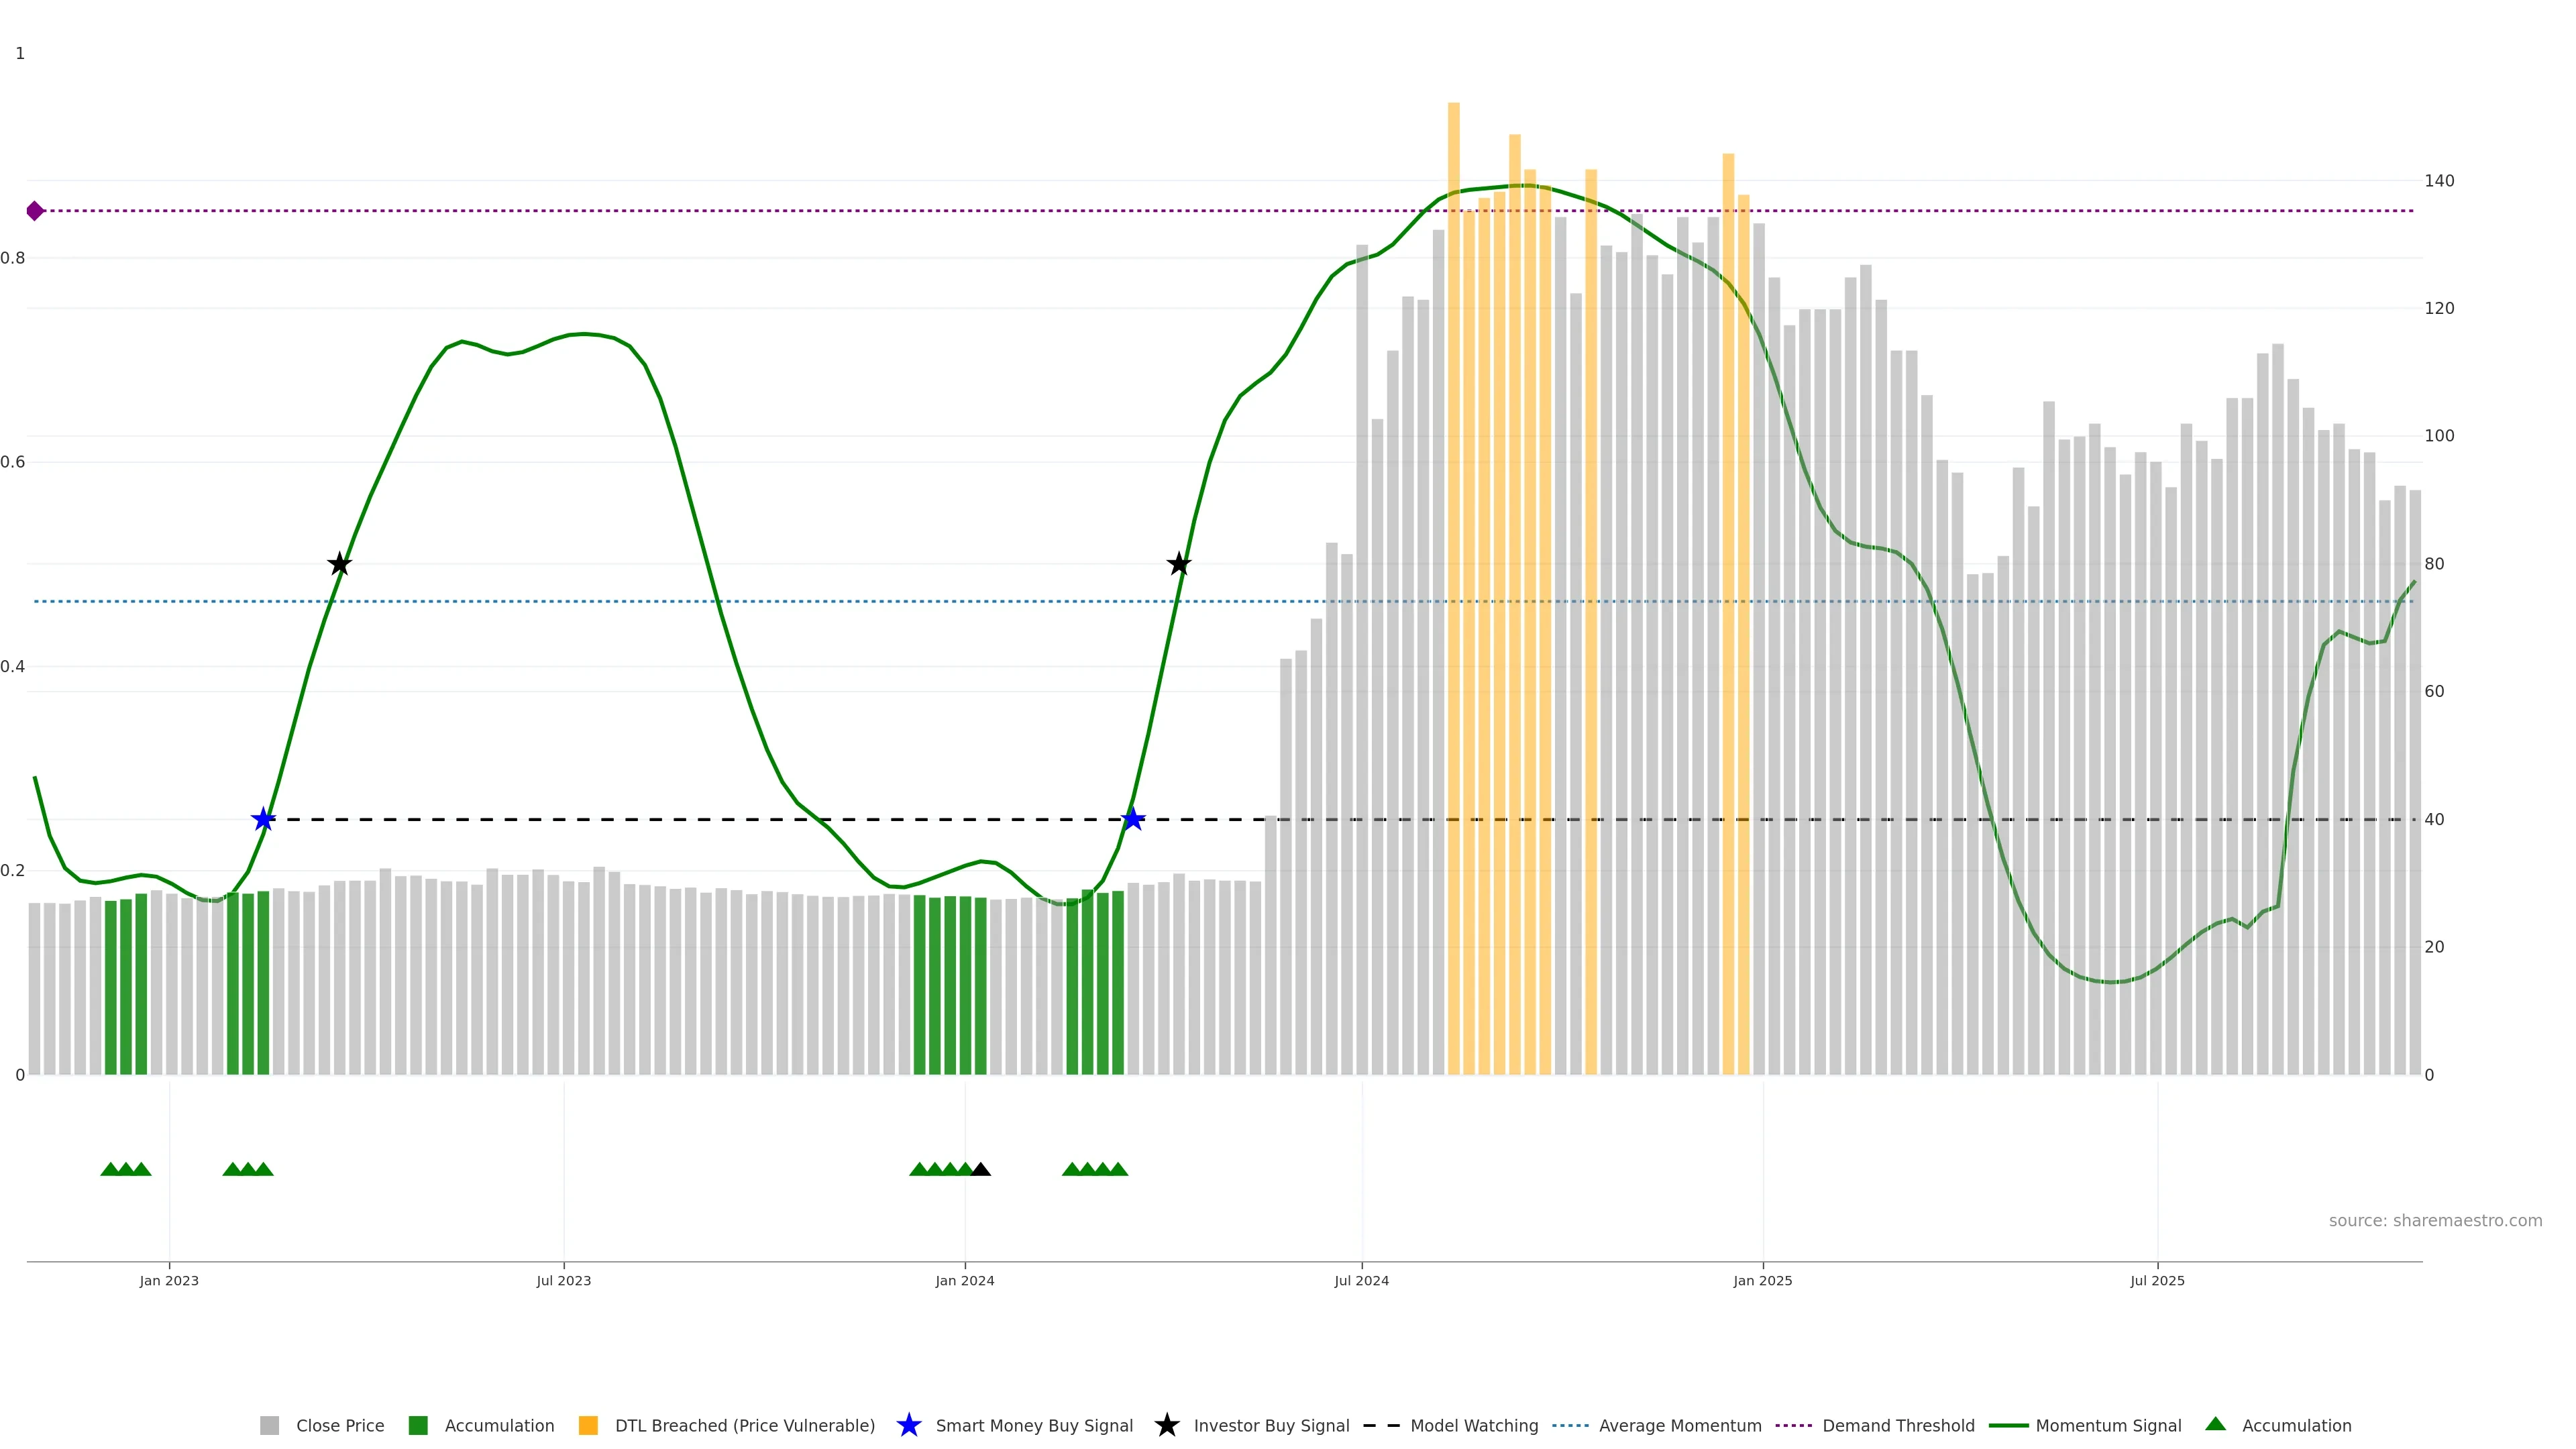Click the first black Investor Buy star

[340, 565]
